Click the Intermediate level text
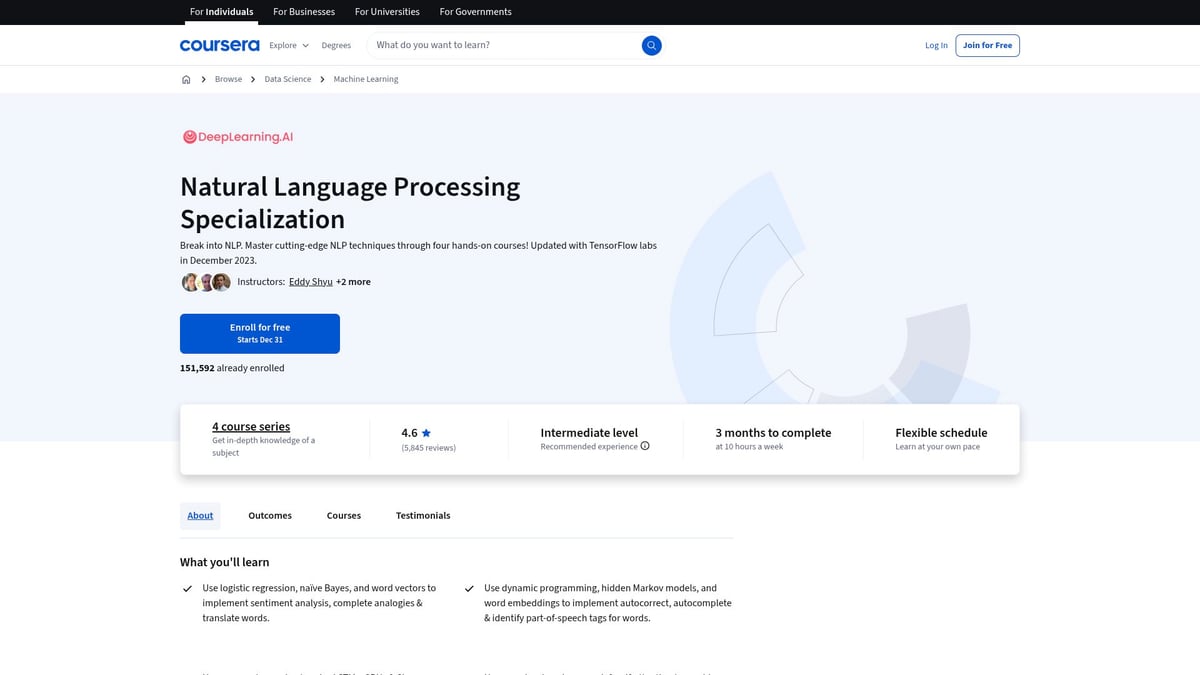 point(589,433)
